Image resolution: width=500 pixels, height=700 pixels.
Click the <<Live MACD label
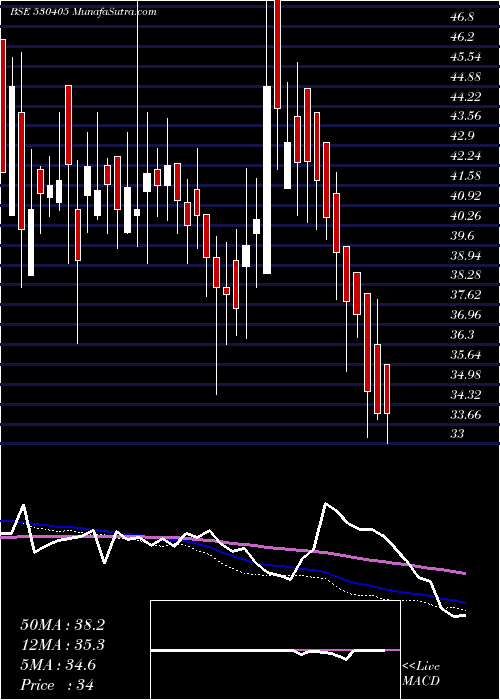[x=421, y=674]
